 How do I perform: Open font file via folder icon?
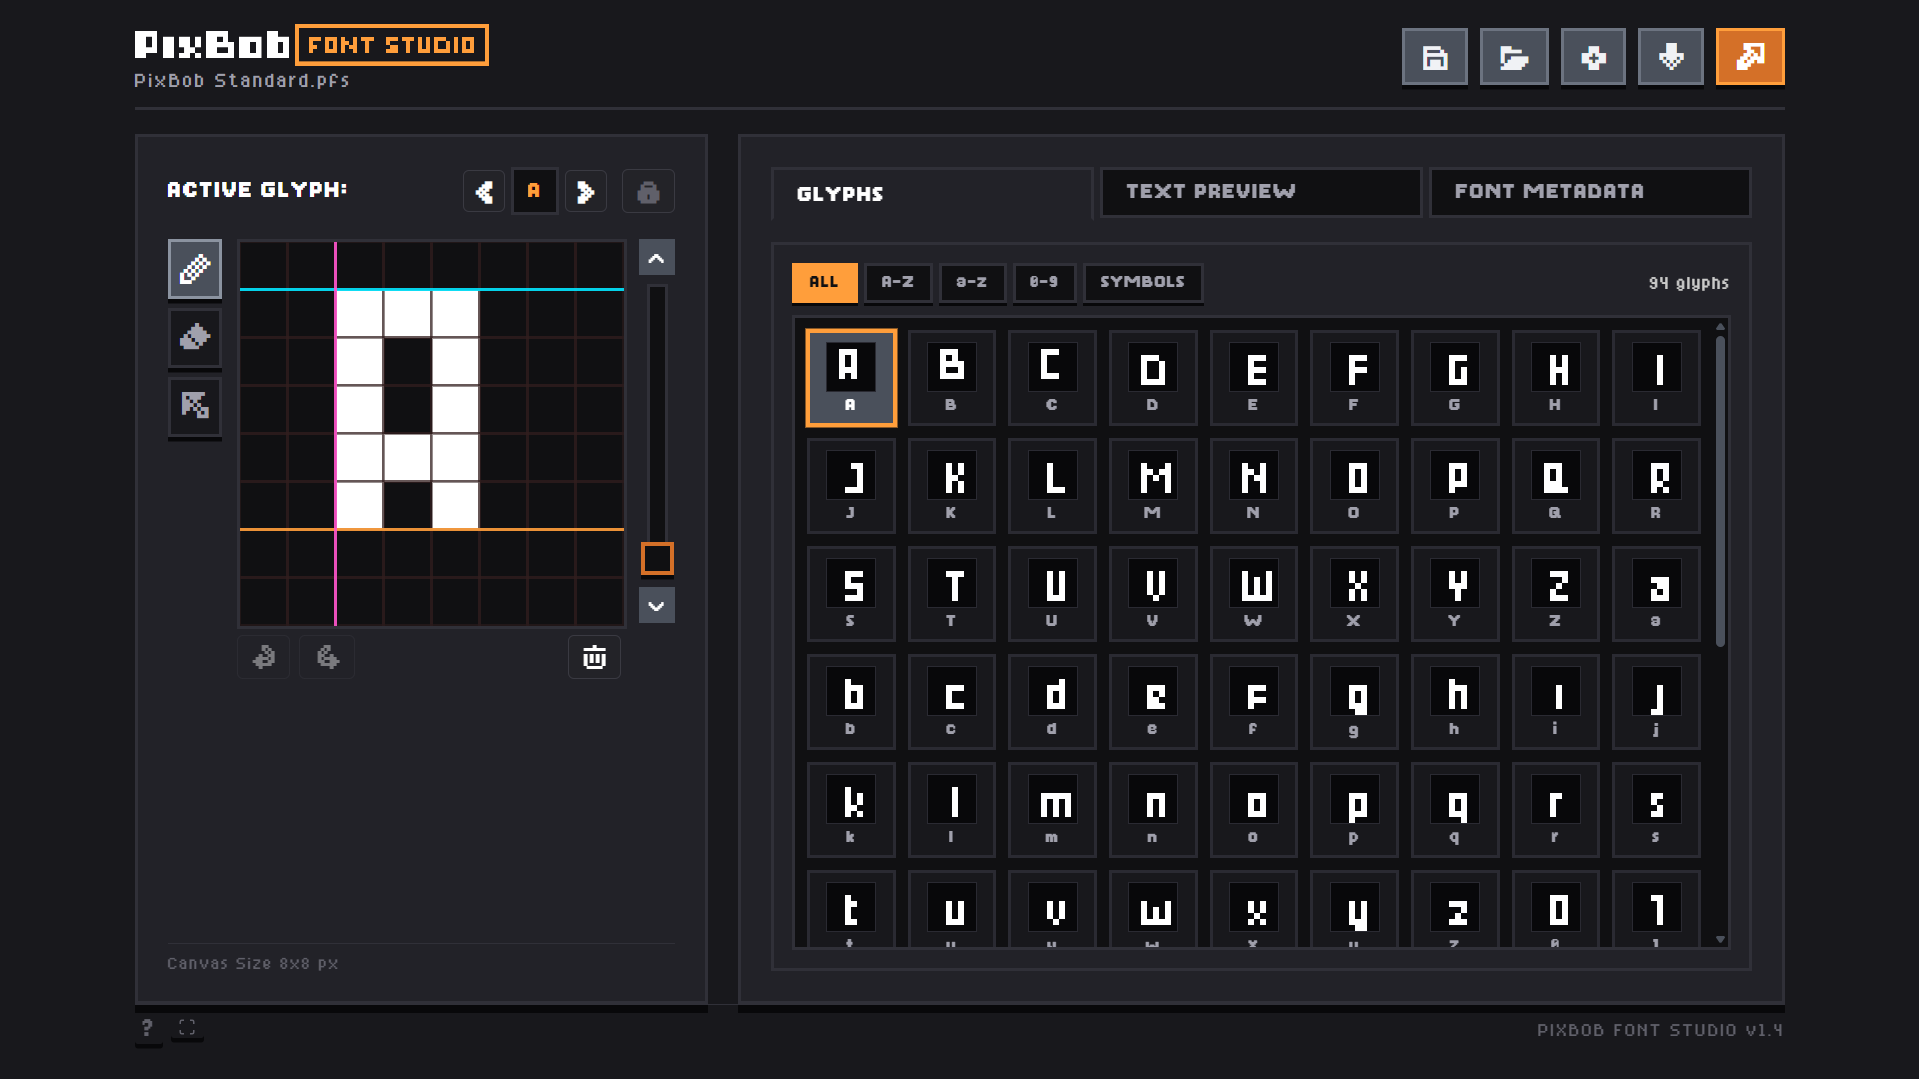pyautogui.click(x=1514, y=57)
